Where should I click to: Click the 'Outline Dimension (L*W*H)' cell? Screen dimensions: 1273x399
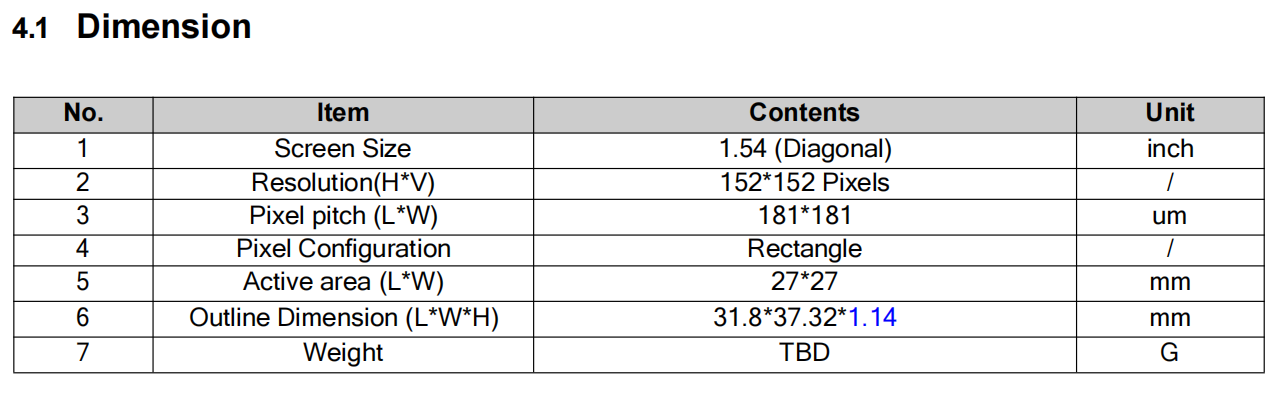pyautogui.click(x=343, y=318)
